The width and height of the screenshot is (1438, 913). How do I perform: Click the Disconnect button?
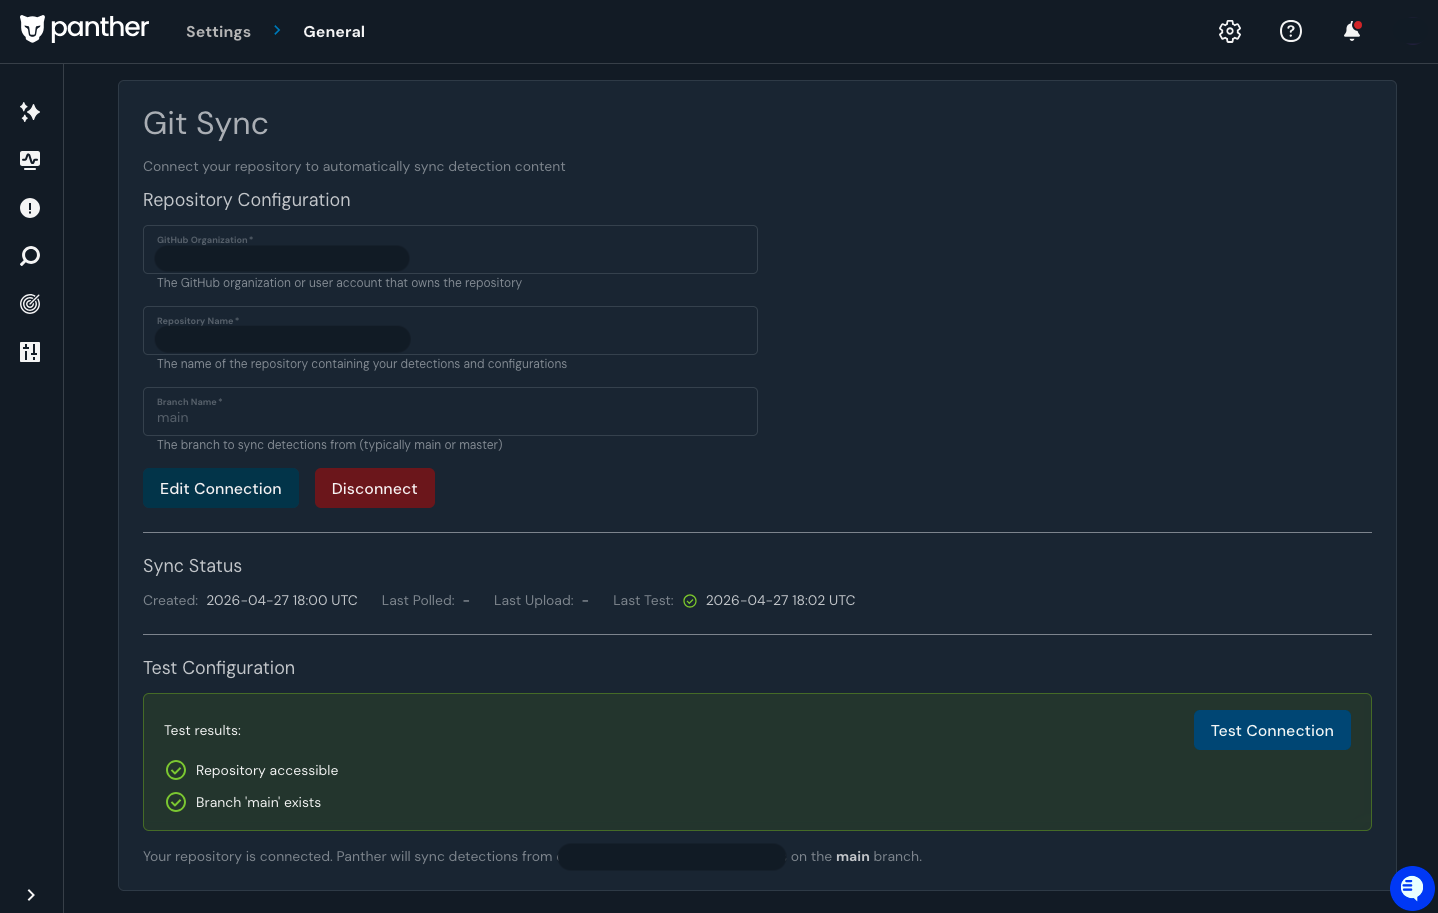pos(375,488)
